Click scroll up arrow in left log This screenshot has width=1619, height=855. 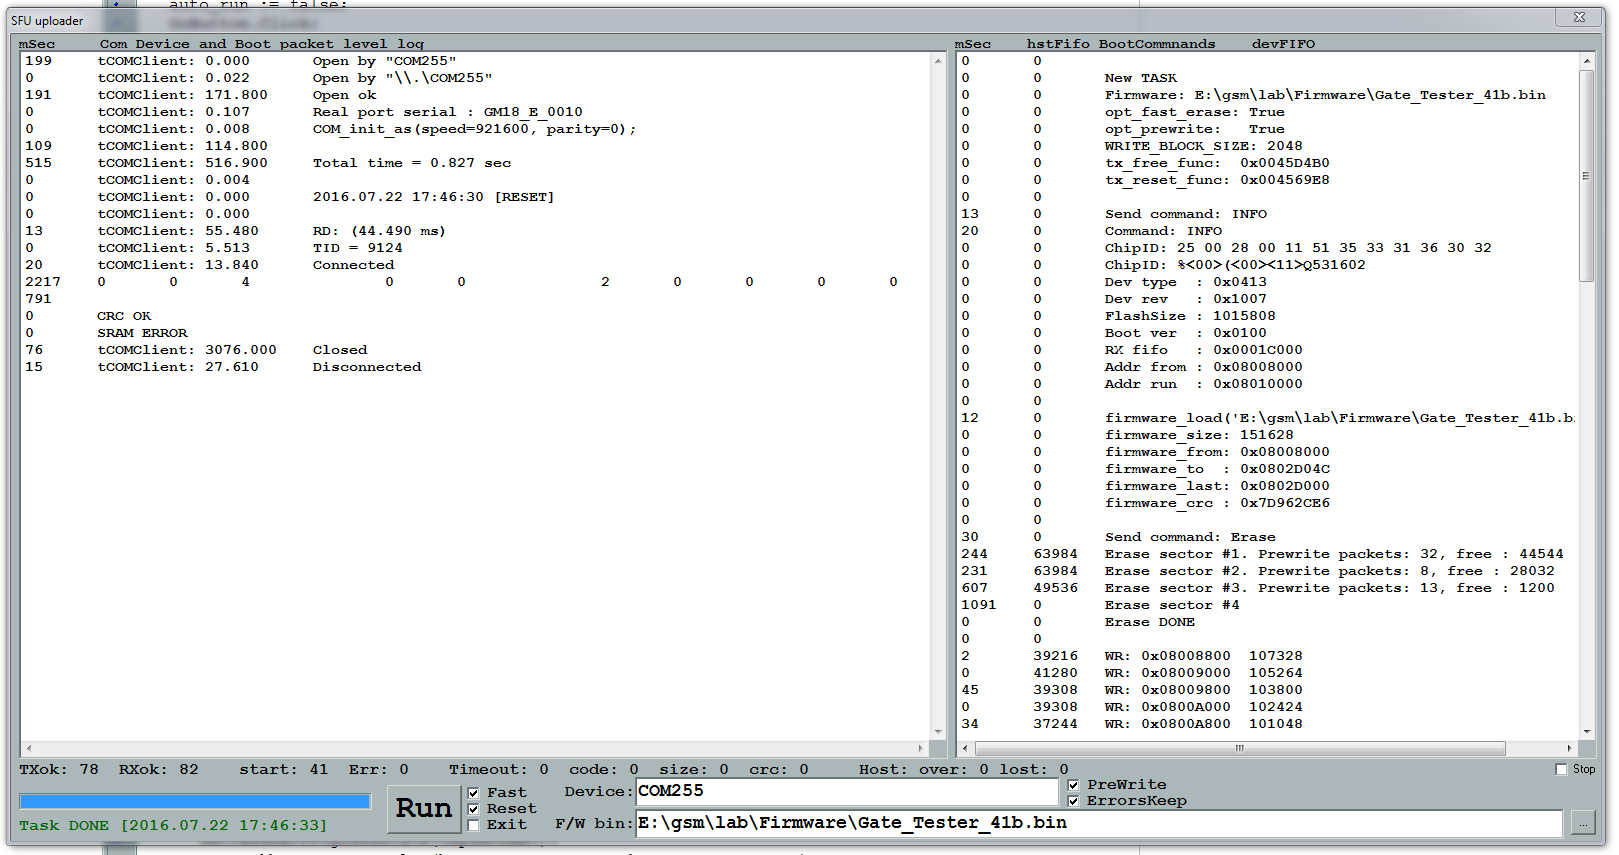938,61
